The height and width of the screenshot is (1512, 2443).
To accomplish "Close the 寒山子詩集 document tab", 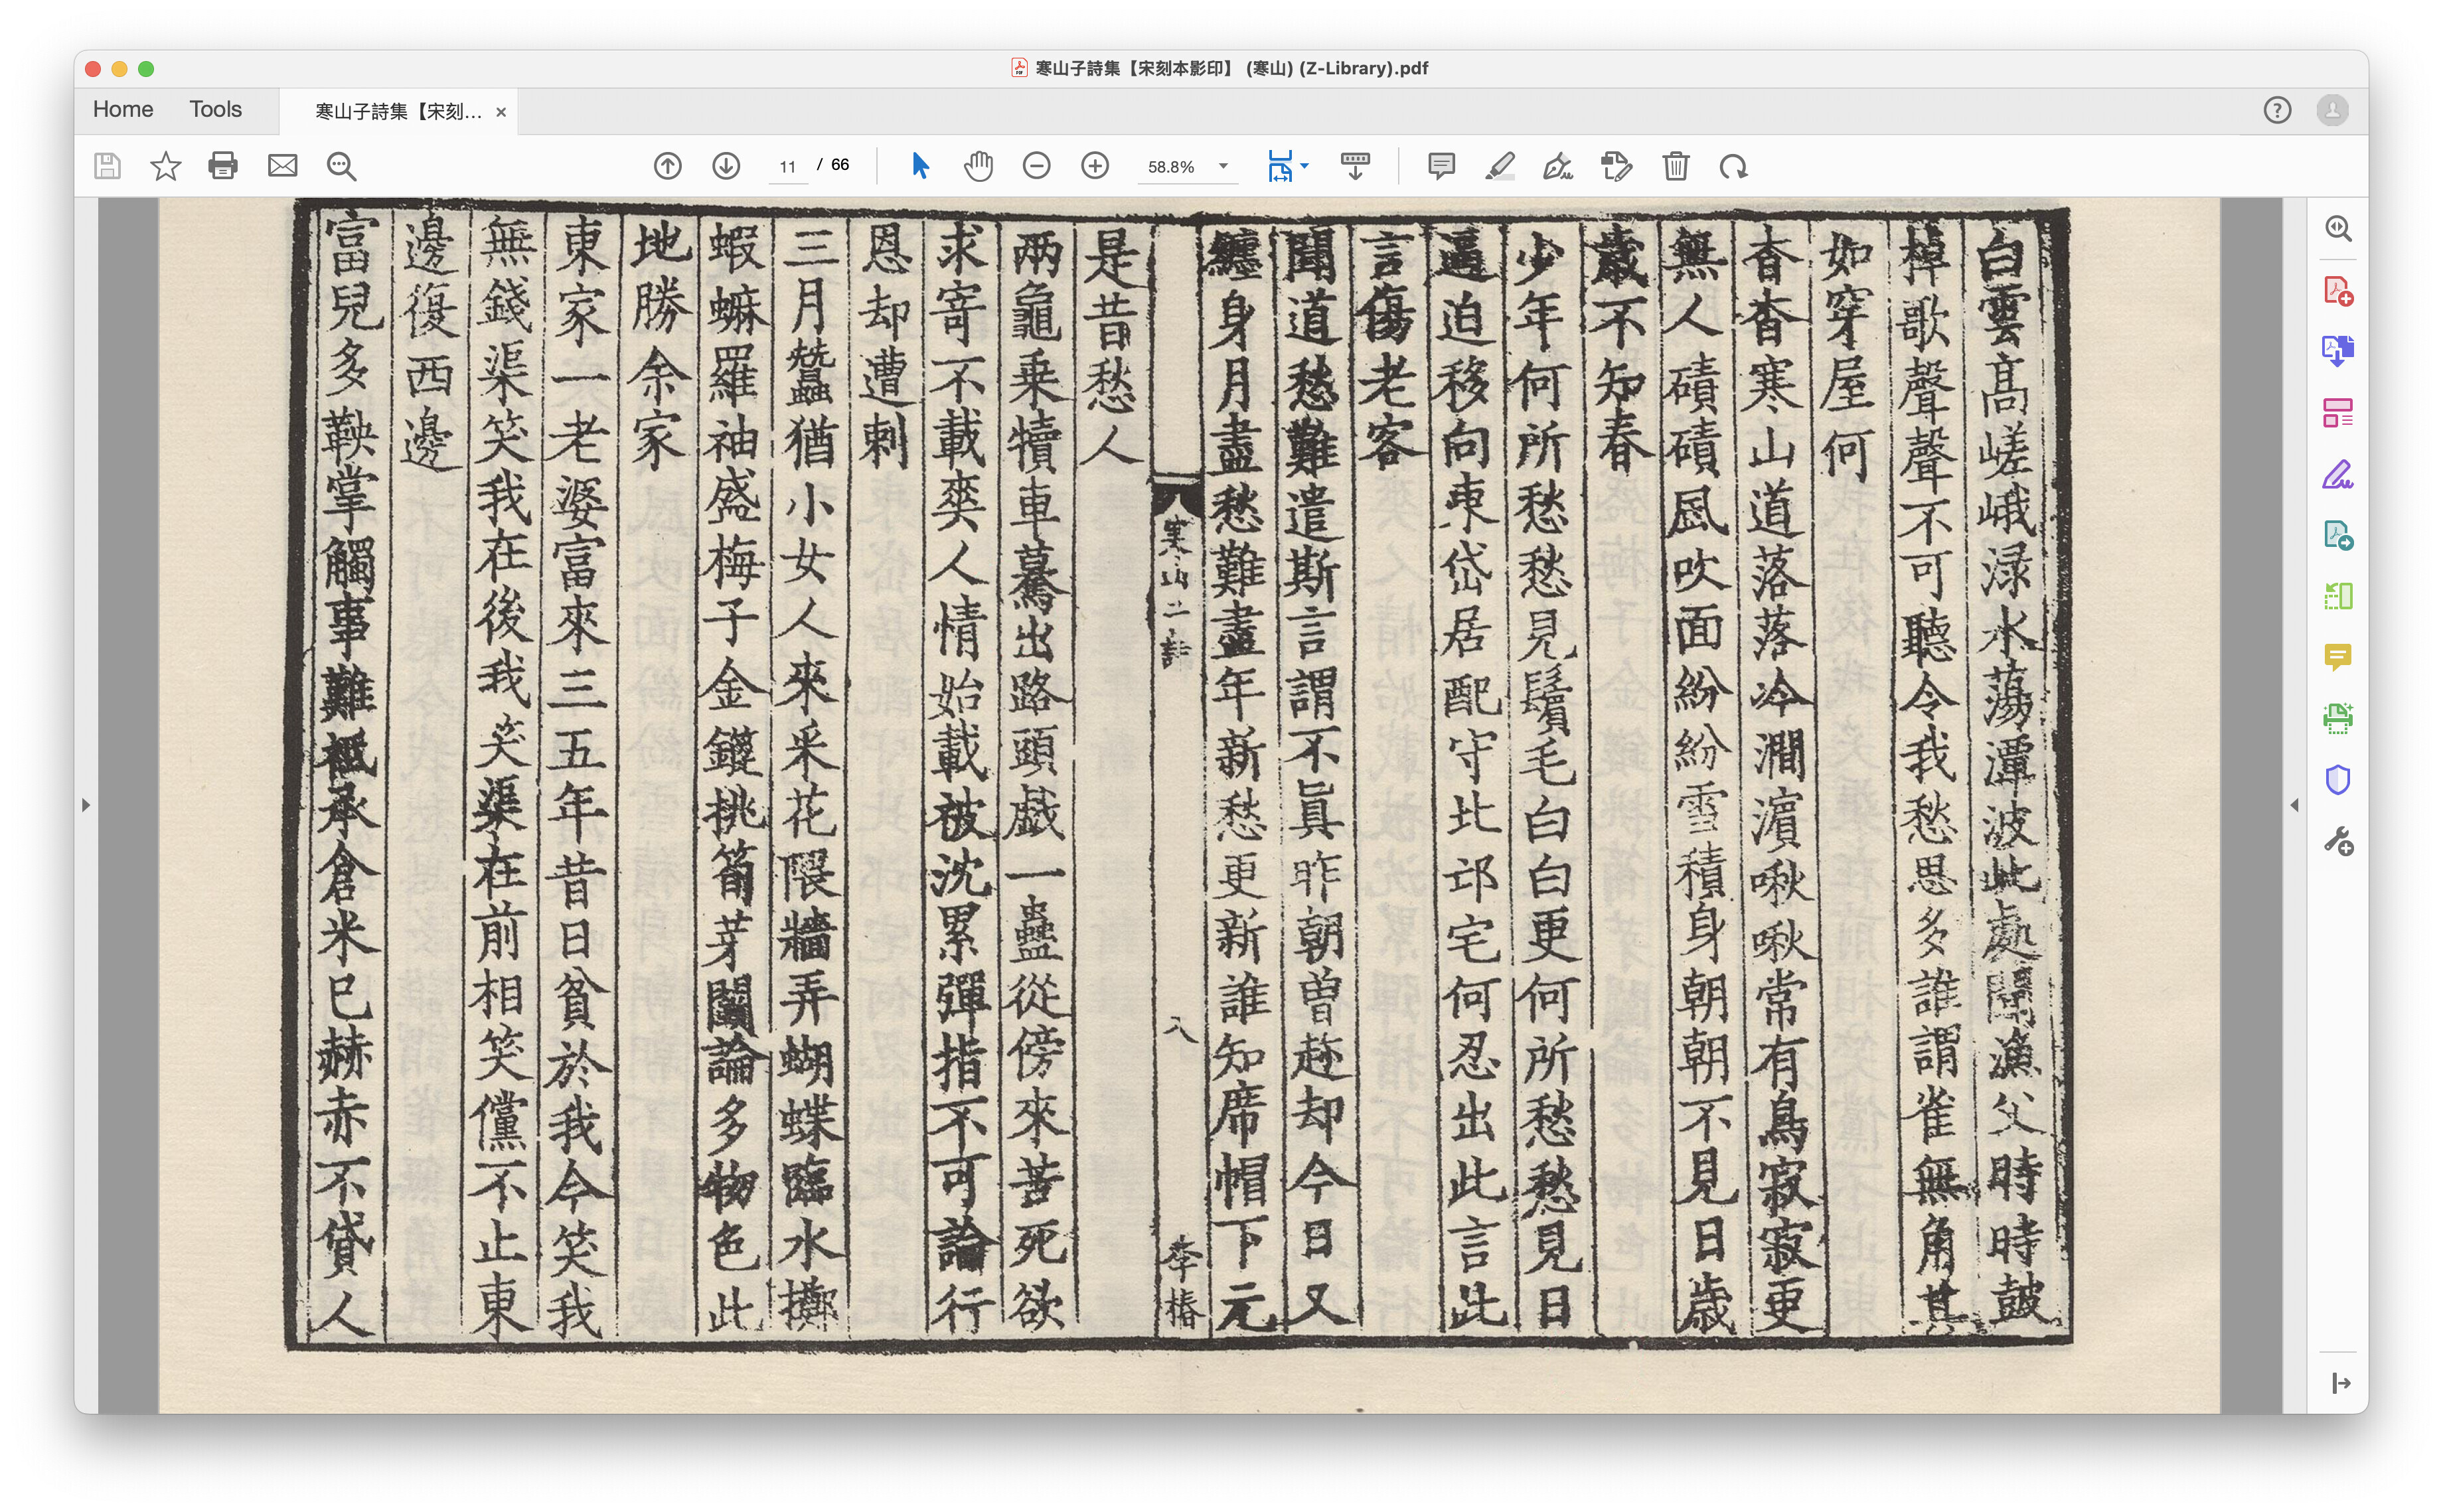I will pos(501,112).
